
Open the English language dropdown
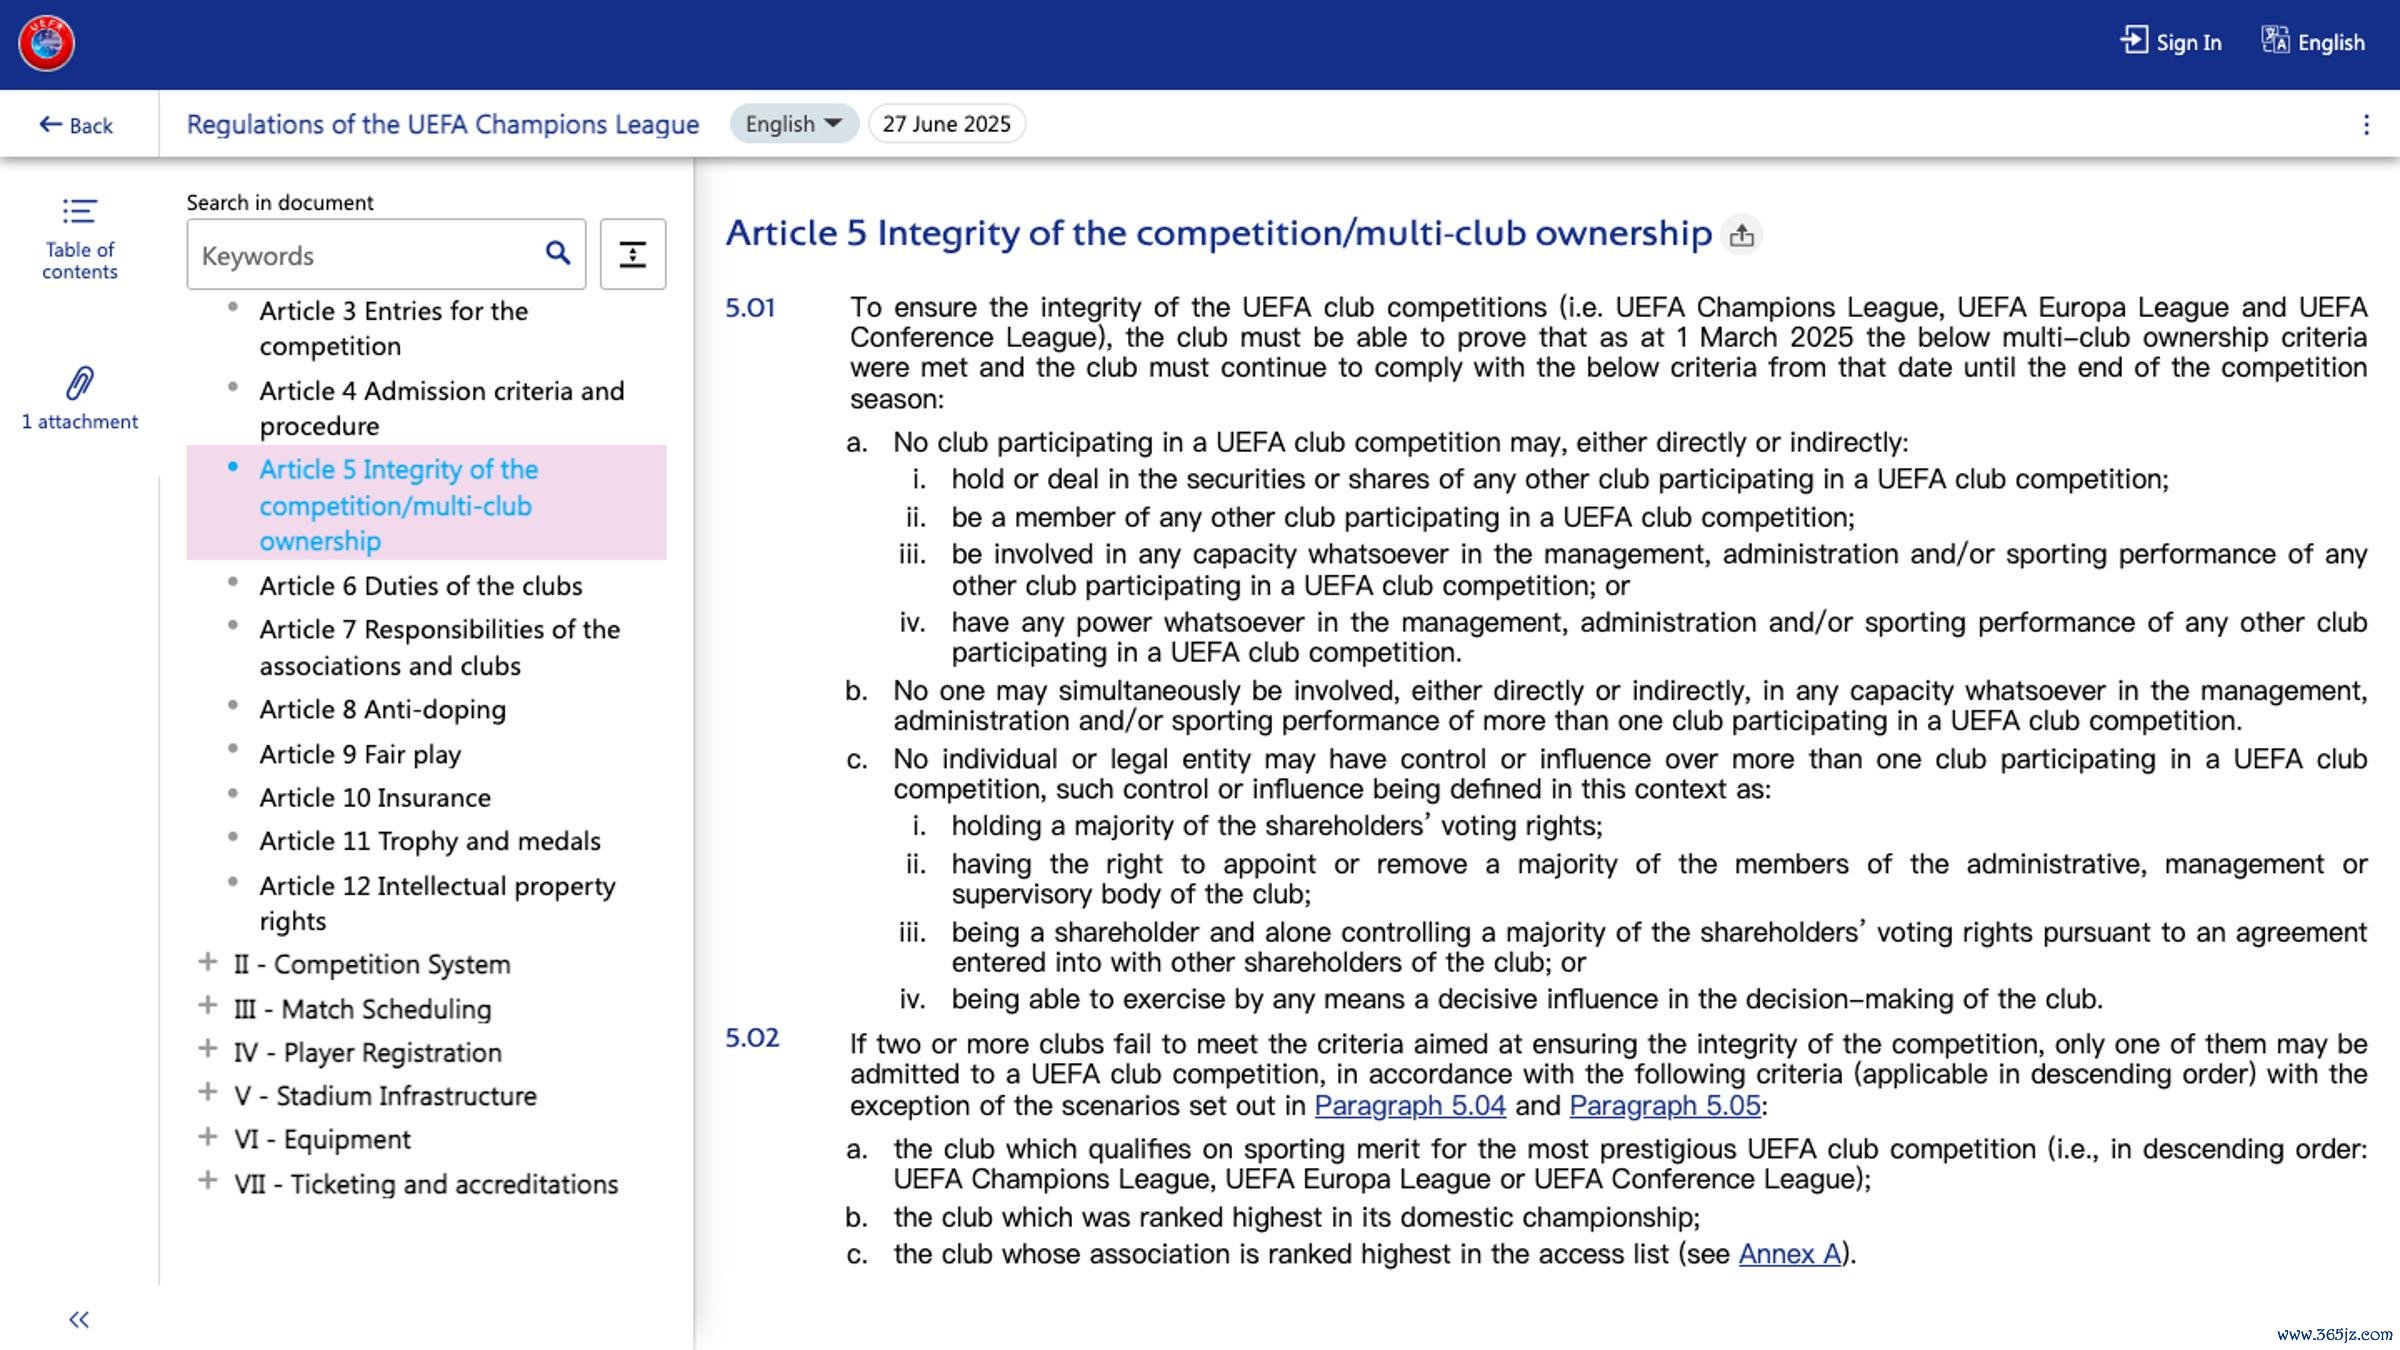tap(793, 124)
